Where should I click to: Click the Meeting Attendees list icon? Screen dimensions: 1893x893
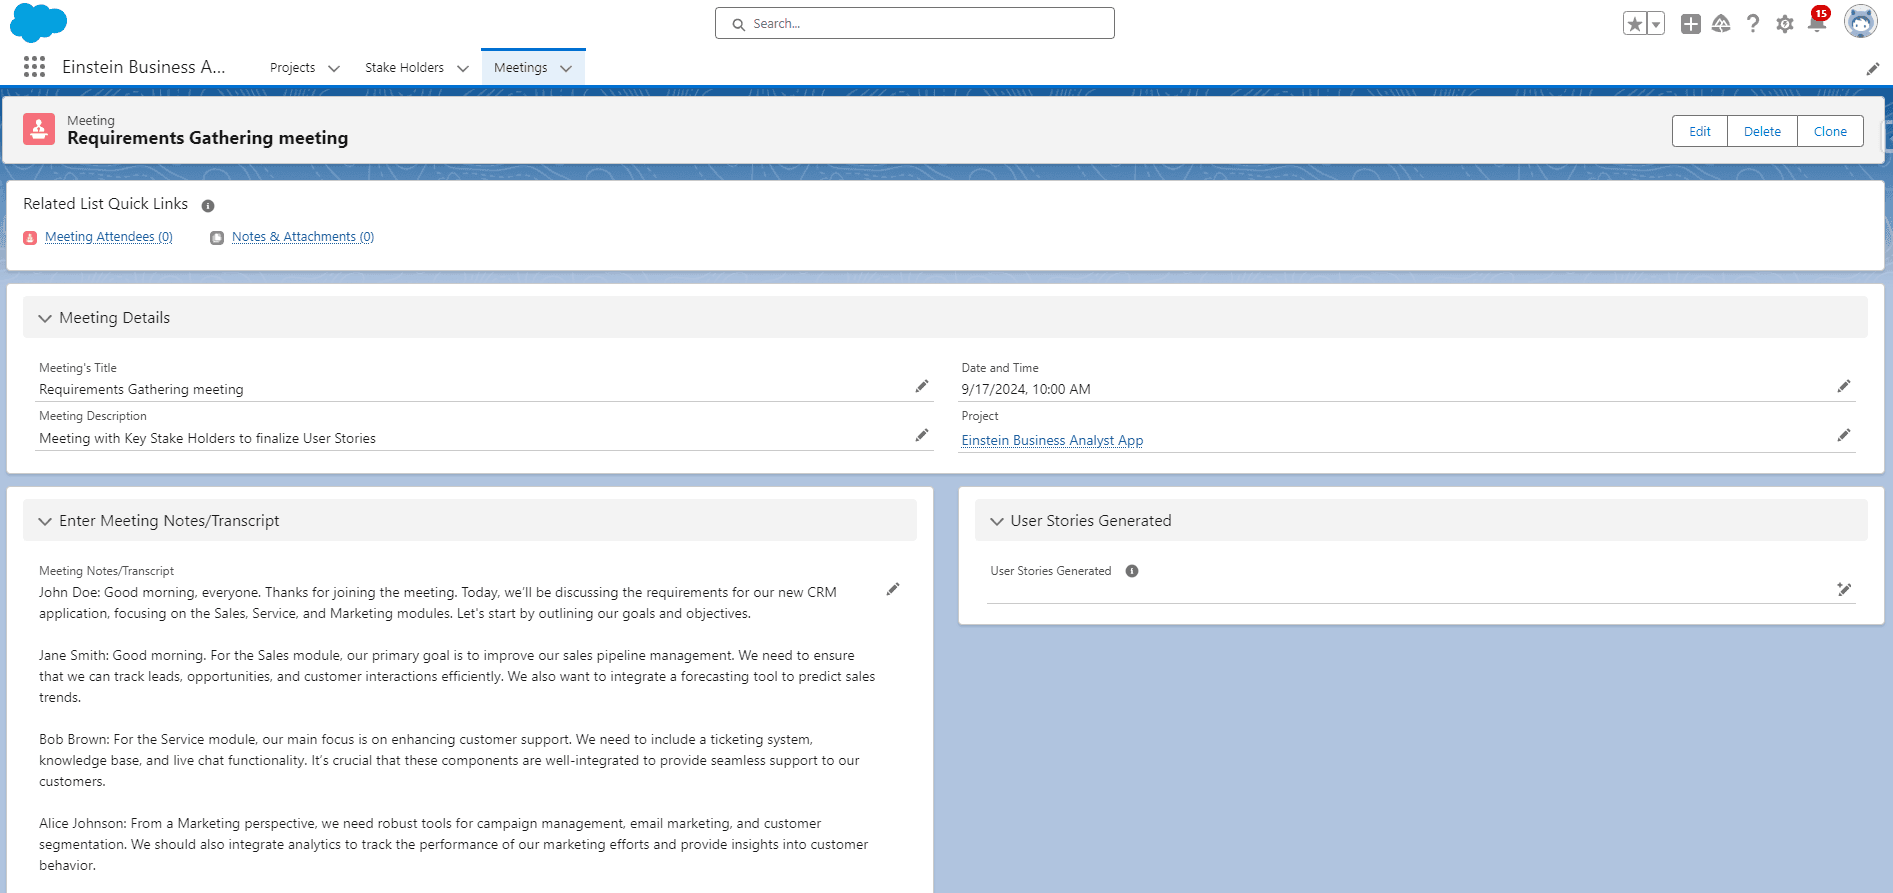pos(30,238)
